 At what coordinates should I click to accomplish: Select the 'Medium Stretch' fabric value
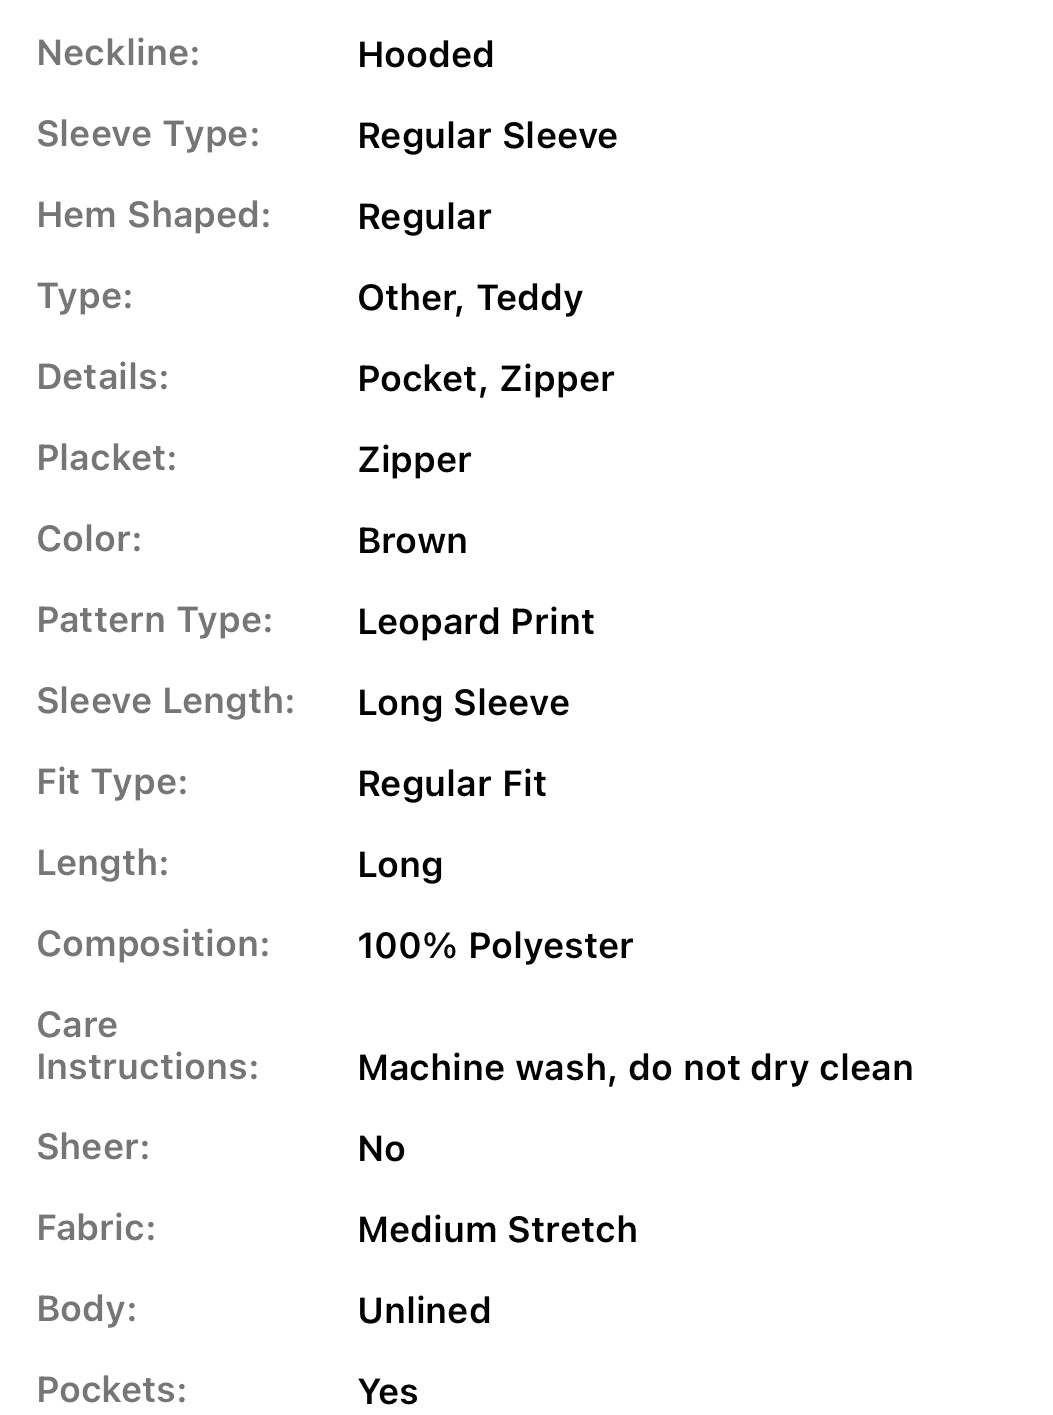(x=497, y=1230)
